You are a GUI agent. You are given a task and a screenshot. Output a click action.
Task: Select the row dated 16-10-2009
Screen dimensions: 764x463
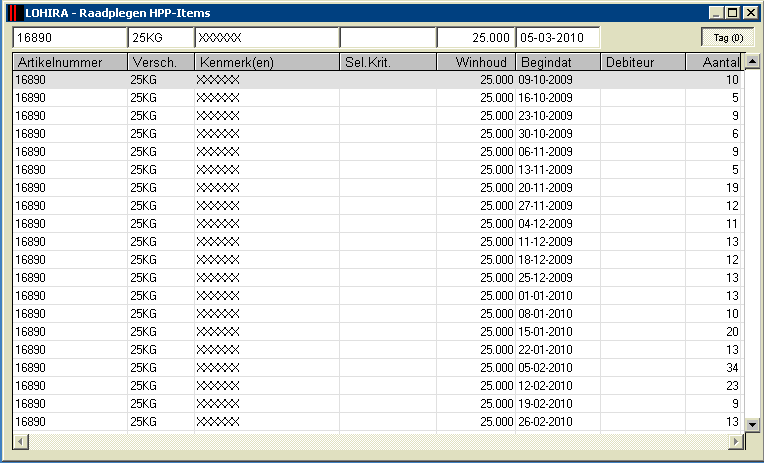pyautogui.click(x=377, y=98)
